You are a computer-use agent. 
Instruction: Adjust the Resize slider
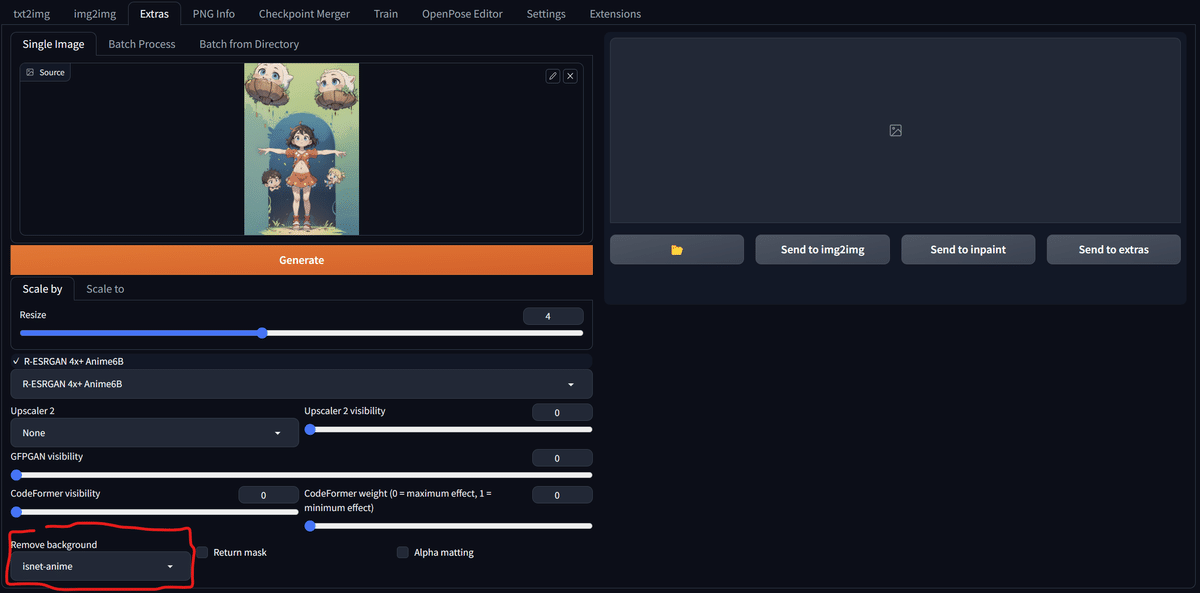click(x=301, y=333)
